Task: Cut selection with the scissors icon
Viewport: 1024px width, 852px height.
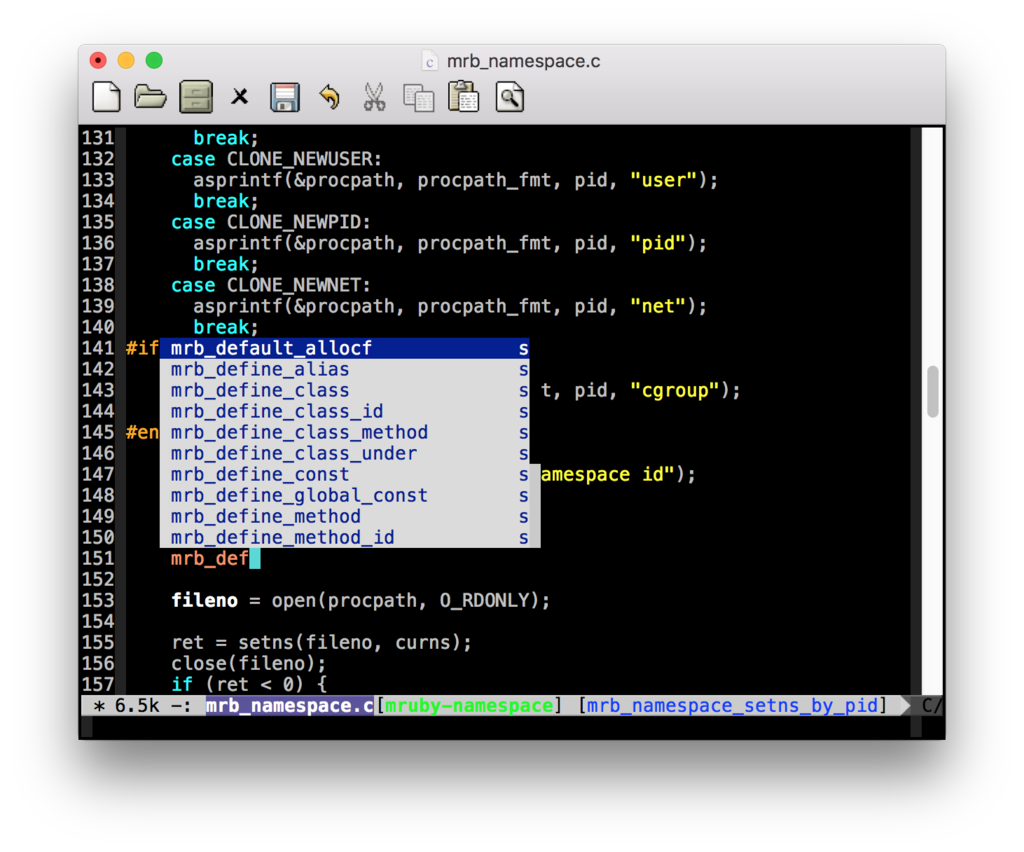Action: [x=374, y=97]
